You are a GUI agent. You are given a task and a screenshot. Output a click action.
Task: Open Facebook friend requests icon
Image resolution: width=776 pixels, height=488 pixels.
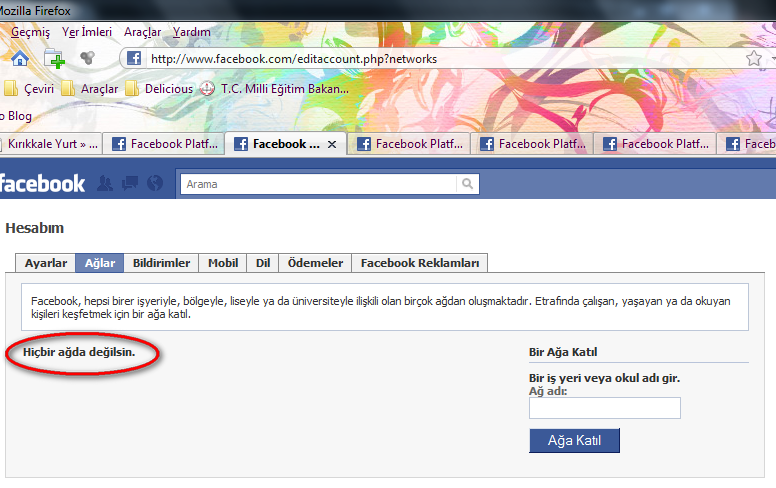pyautogui.click(x=104, y=184)
